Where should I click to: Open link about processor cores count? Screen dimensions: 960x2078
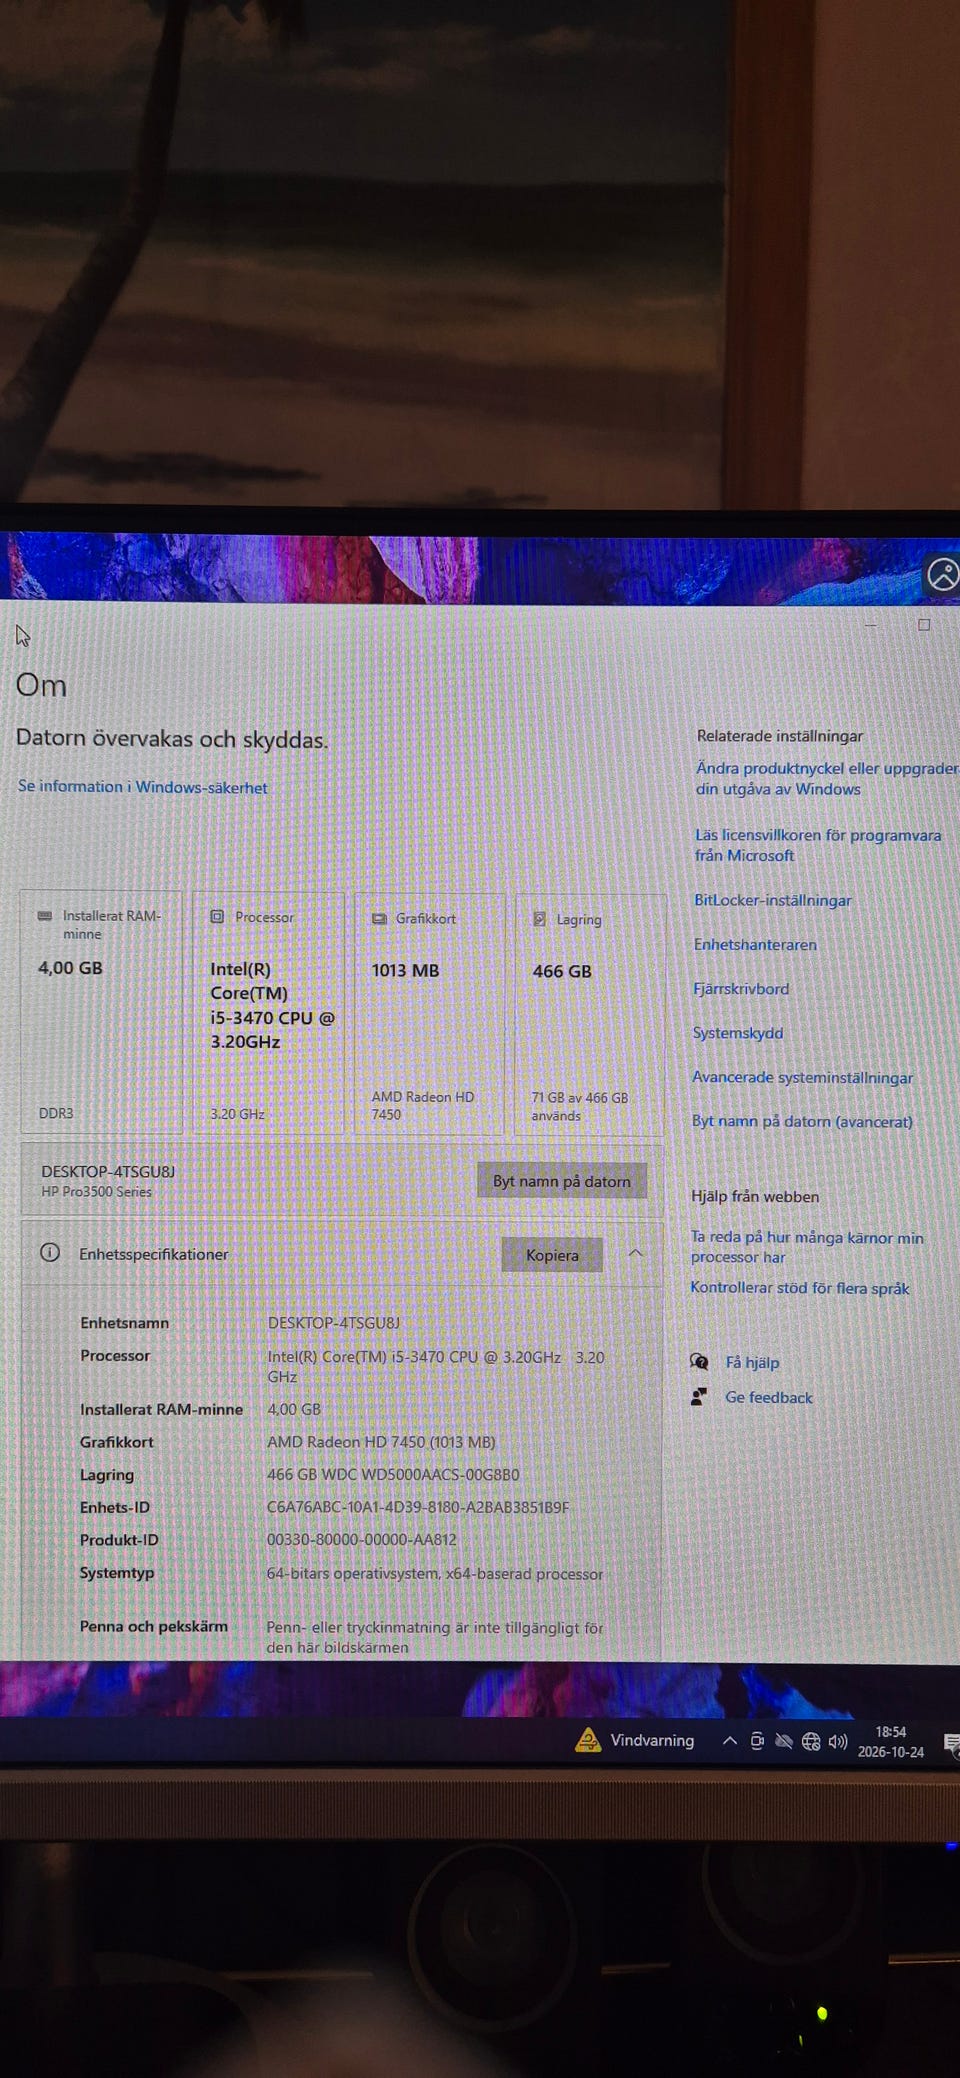(807, 1247)
